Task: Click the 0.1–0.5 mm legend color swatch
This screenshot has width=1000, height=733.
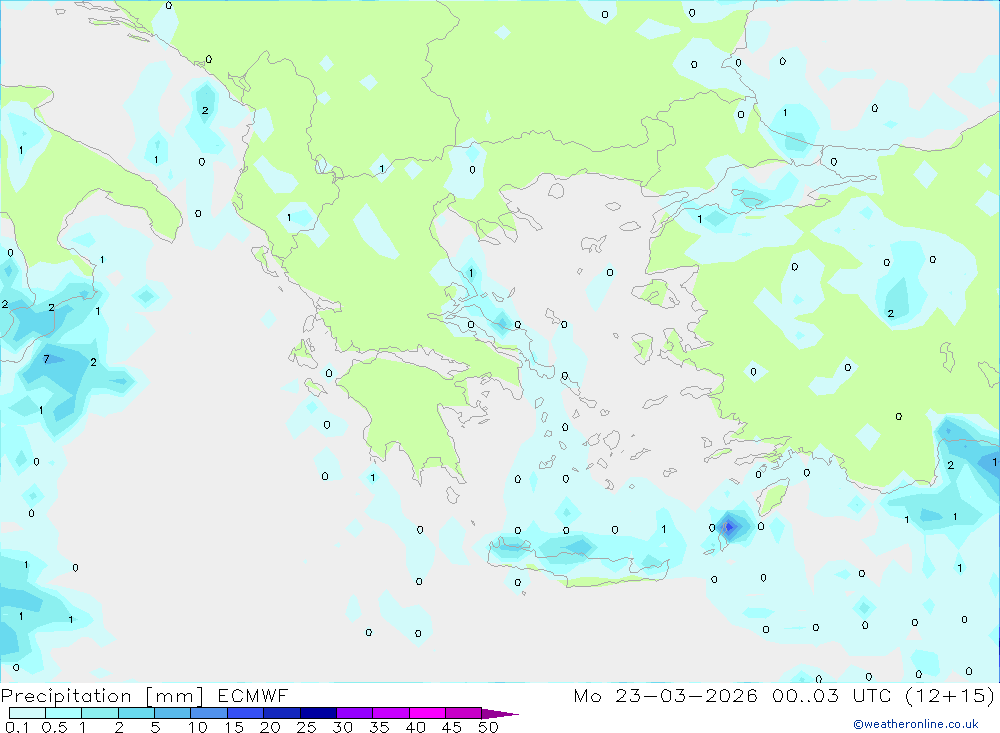Action: pyautogui.click(x=27, y=713)
